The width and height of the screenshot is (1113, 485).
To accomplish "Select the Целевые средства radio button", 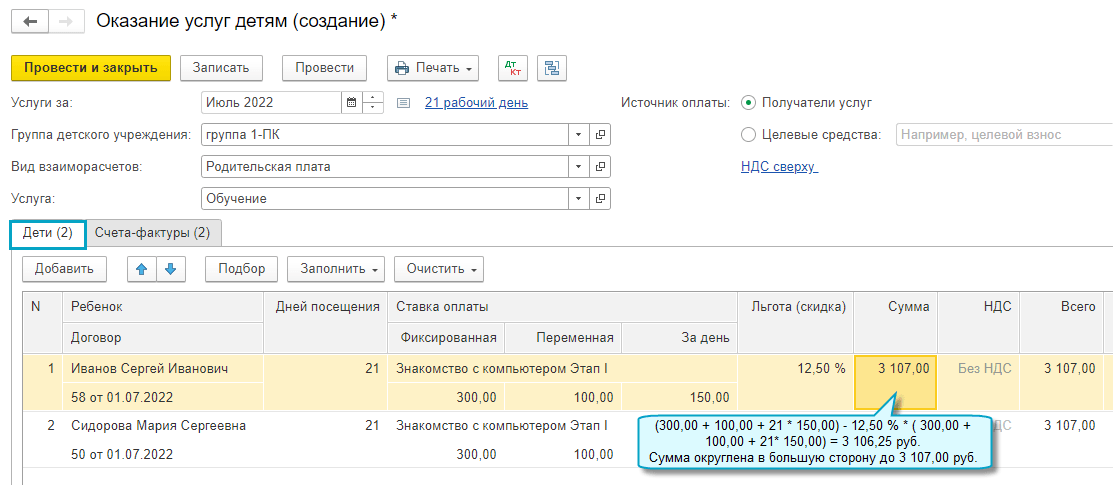I will tap(748, 134).
